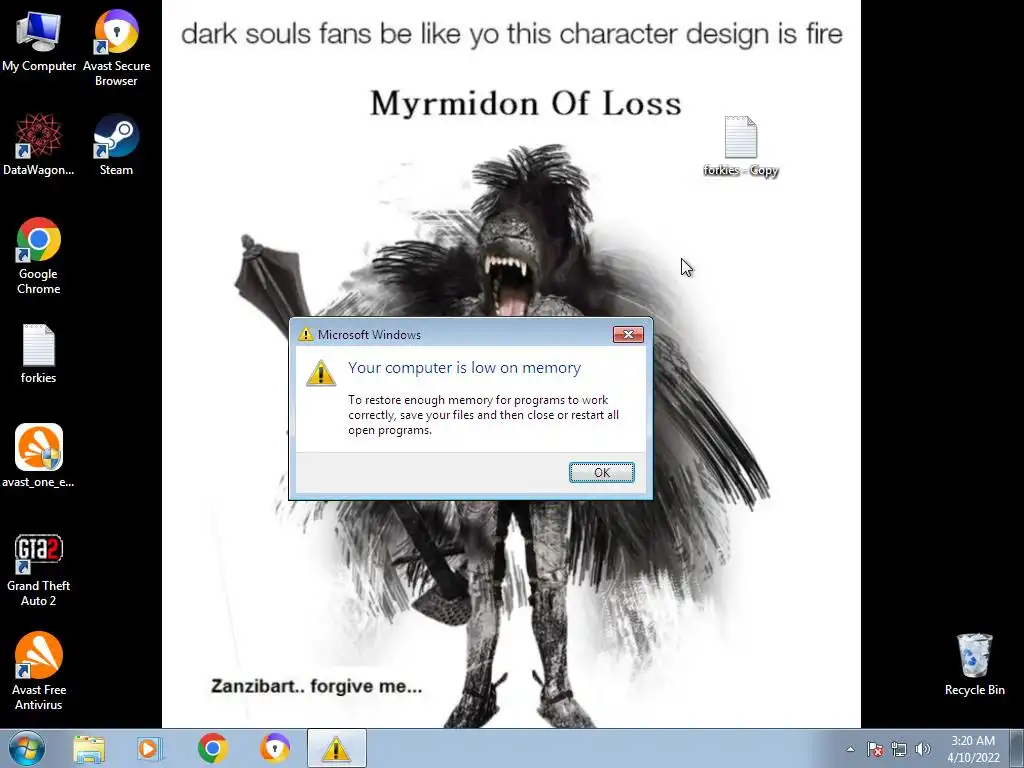Viewport: 1024px width, 768px height.
Task: Open the network tray icon
Action: coord(899,749)
